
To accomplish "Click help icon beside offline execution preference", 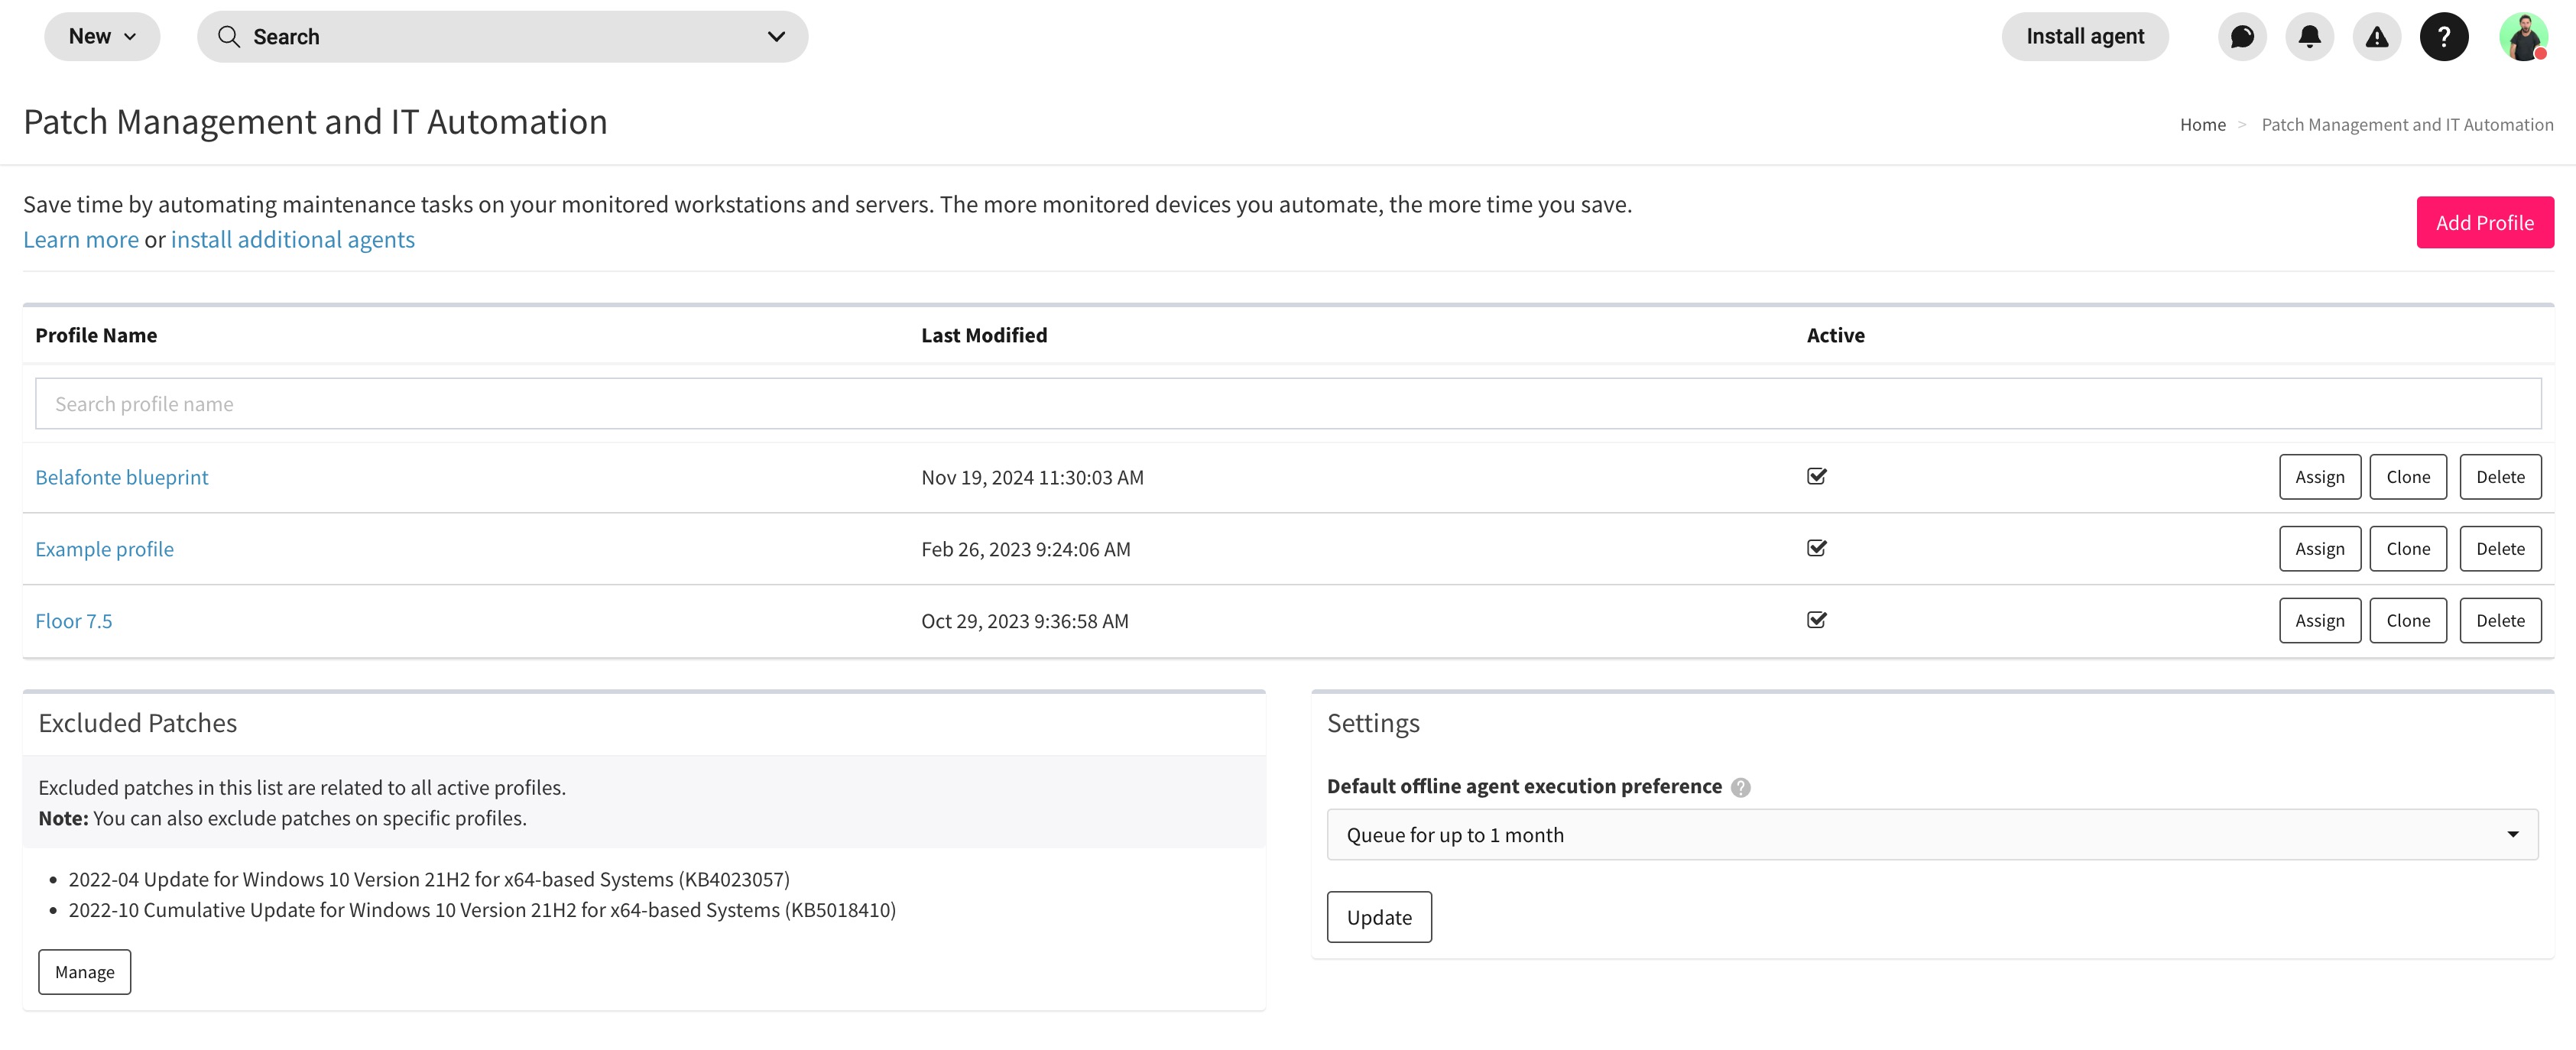I will click(1740, 787).
